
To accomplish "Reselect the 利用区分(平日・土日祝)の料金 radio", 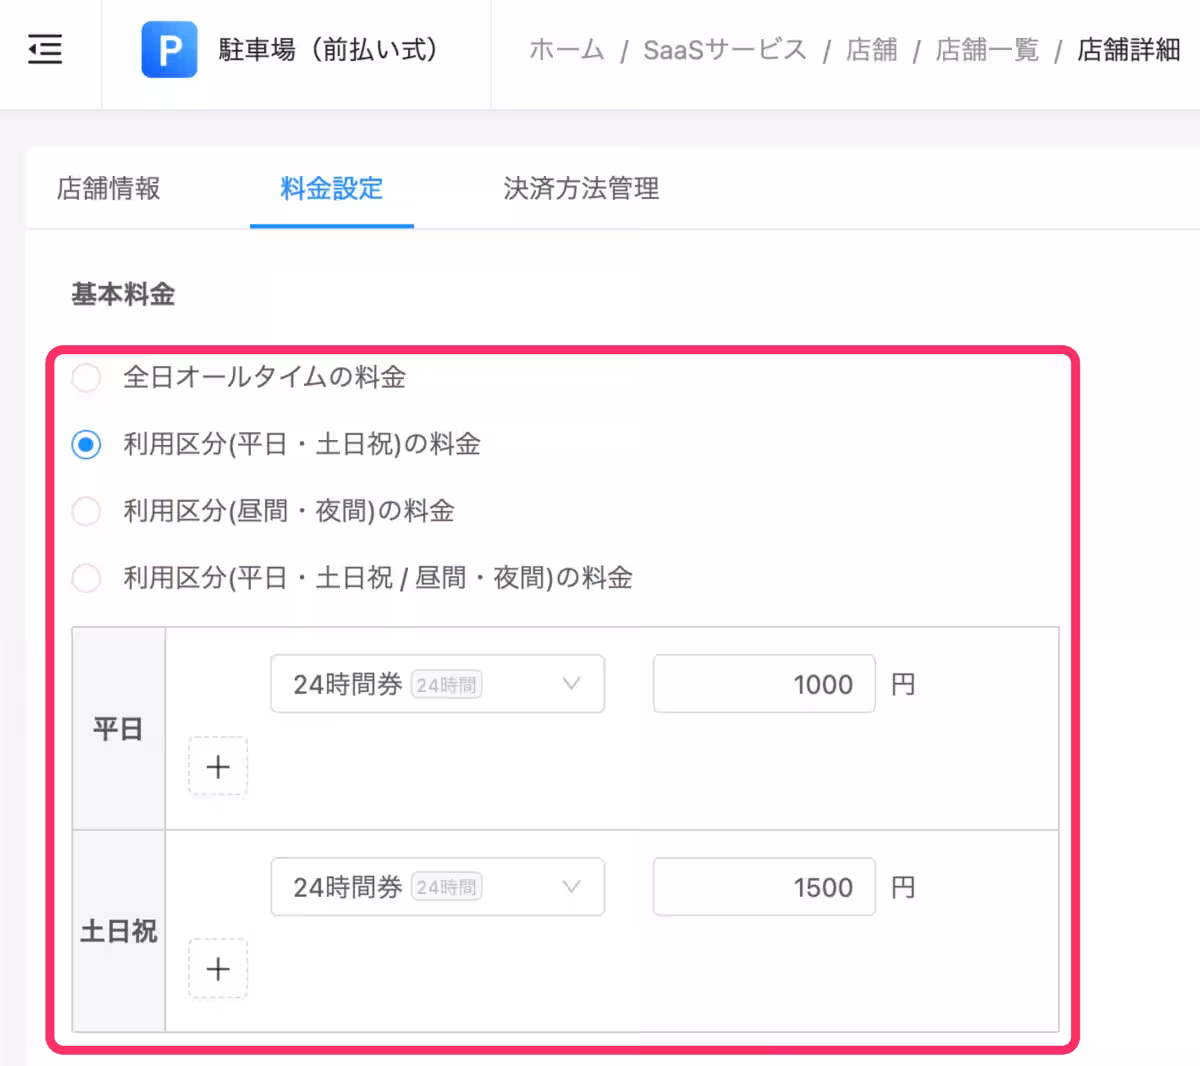I will click(x=86, y=445).
